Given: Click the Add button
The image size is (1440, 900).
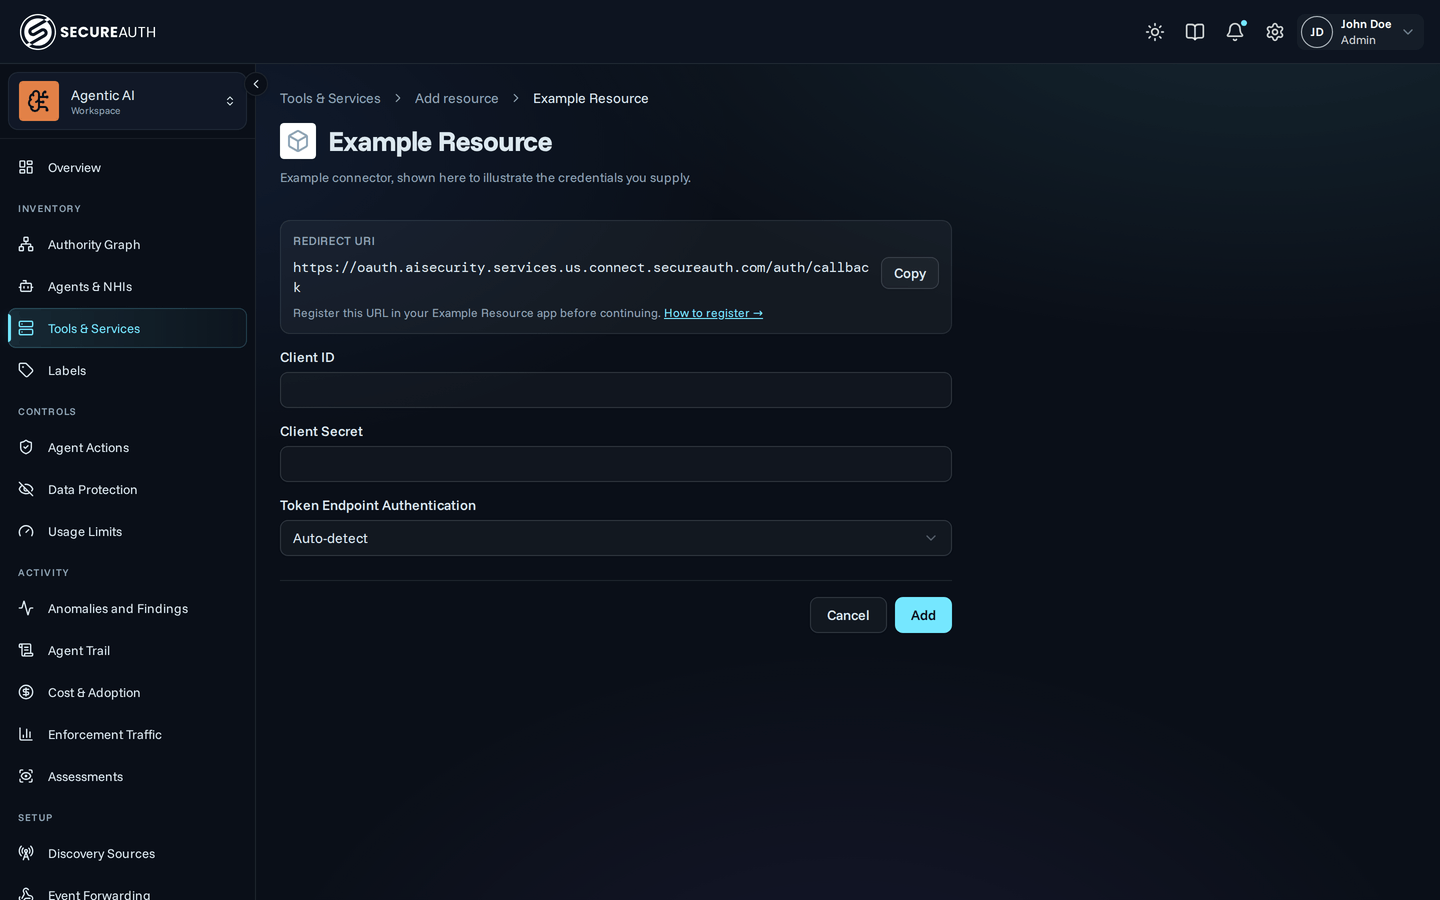Looking at the screenshot, I should pos(923,615).
